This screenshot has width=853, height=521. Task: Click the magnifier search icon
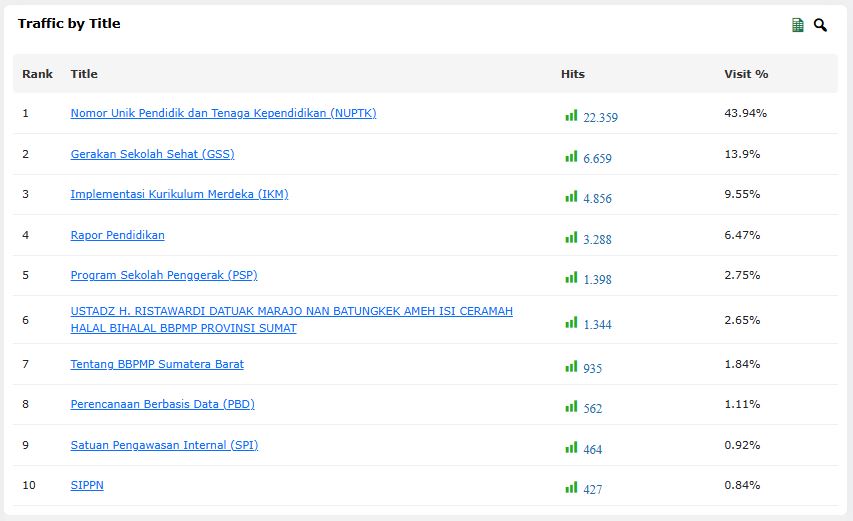820,25
